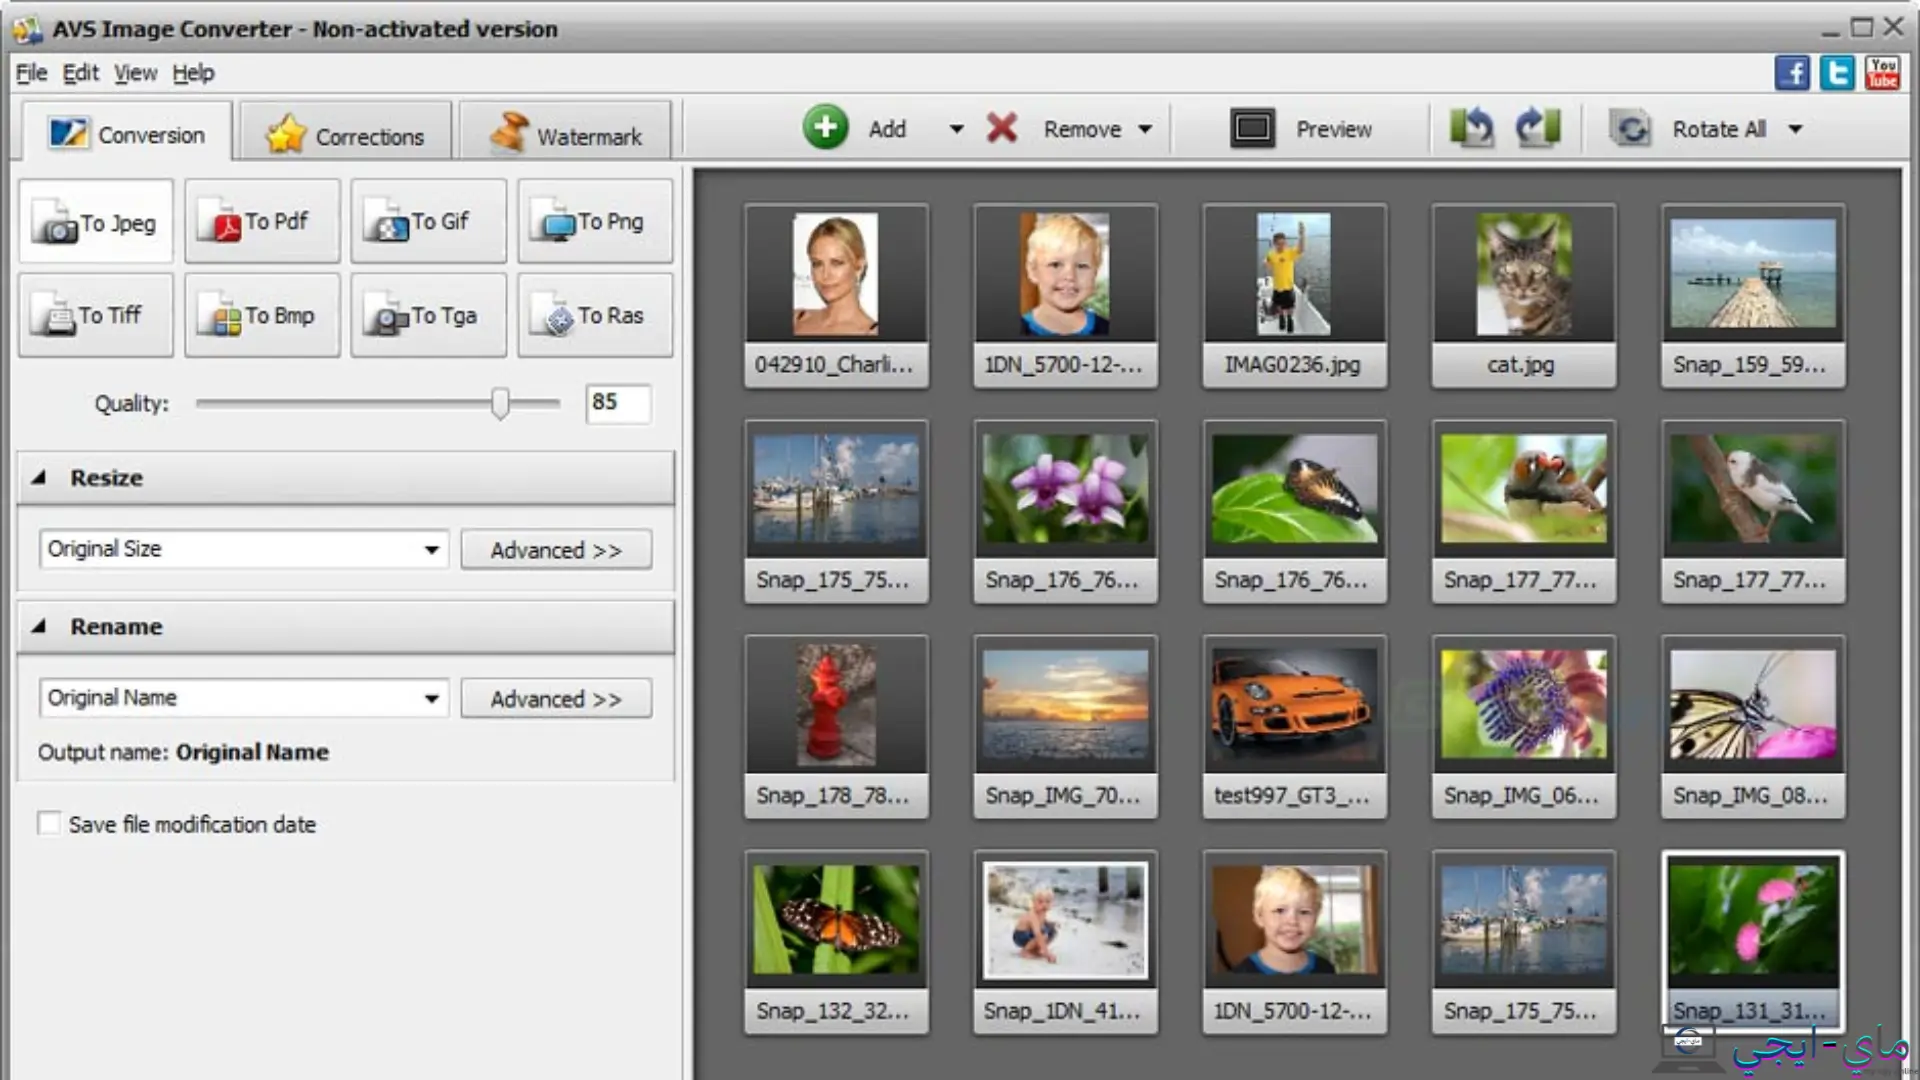Select the cat.jpg thumbnail

click(x=1523, y=296)
